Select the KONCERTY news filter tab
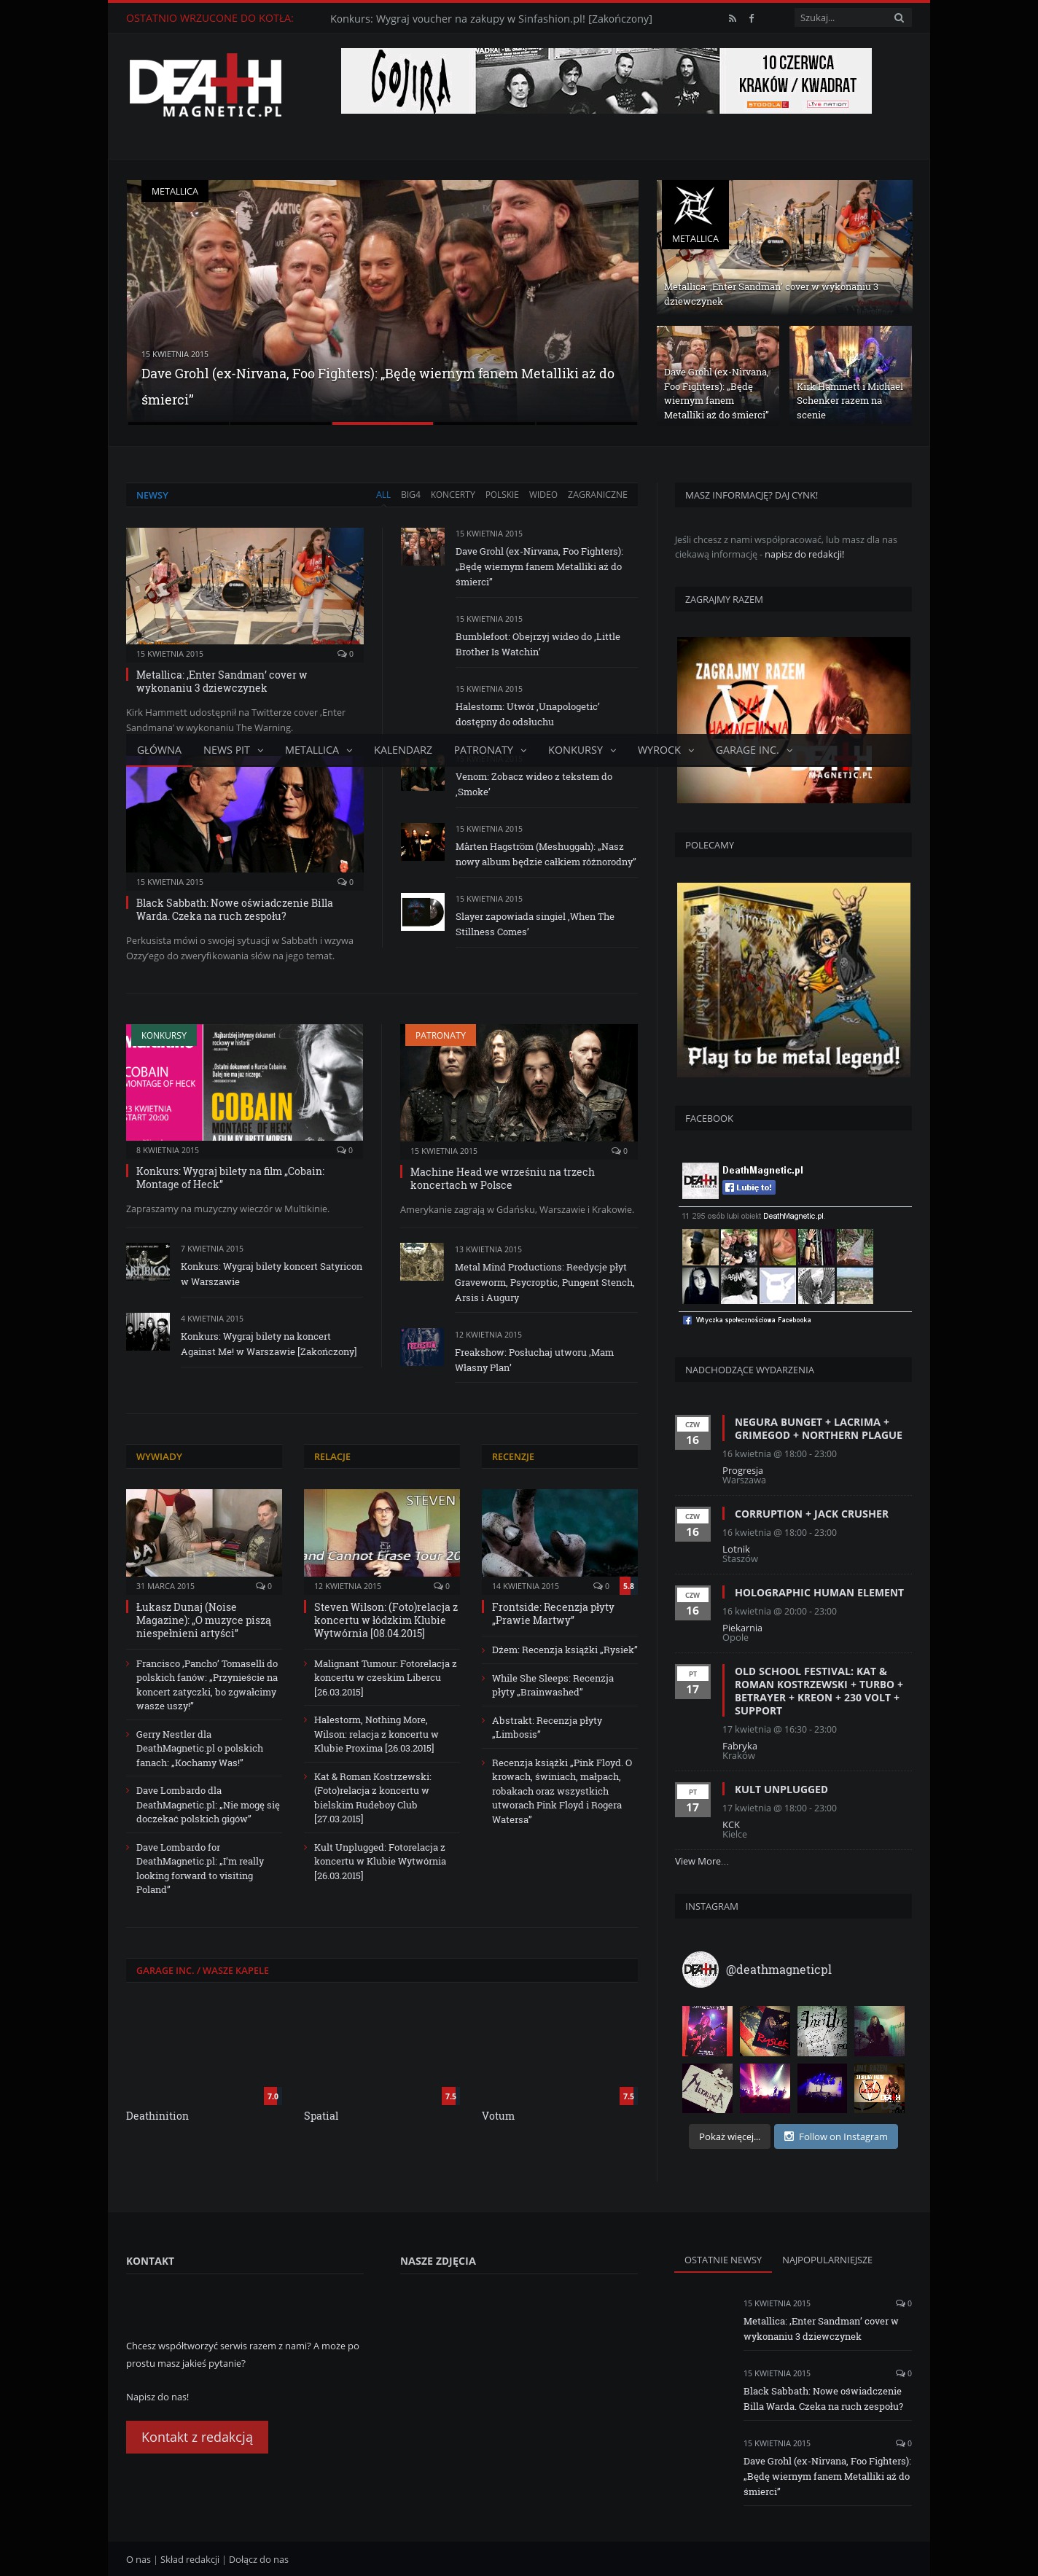The image size is (1038, 2576). tap(453, 495)
